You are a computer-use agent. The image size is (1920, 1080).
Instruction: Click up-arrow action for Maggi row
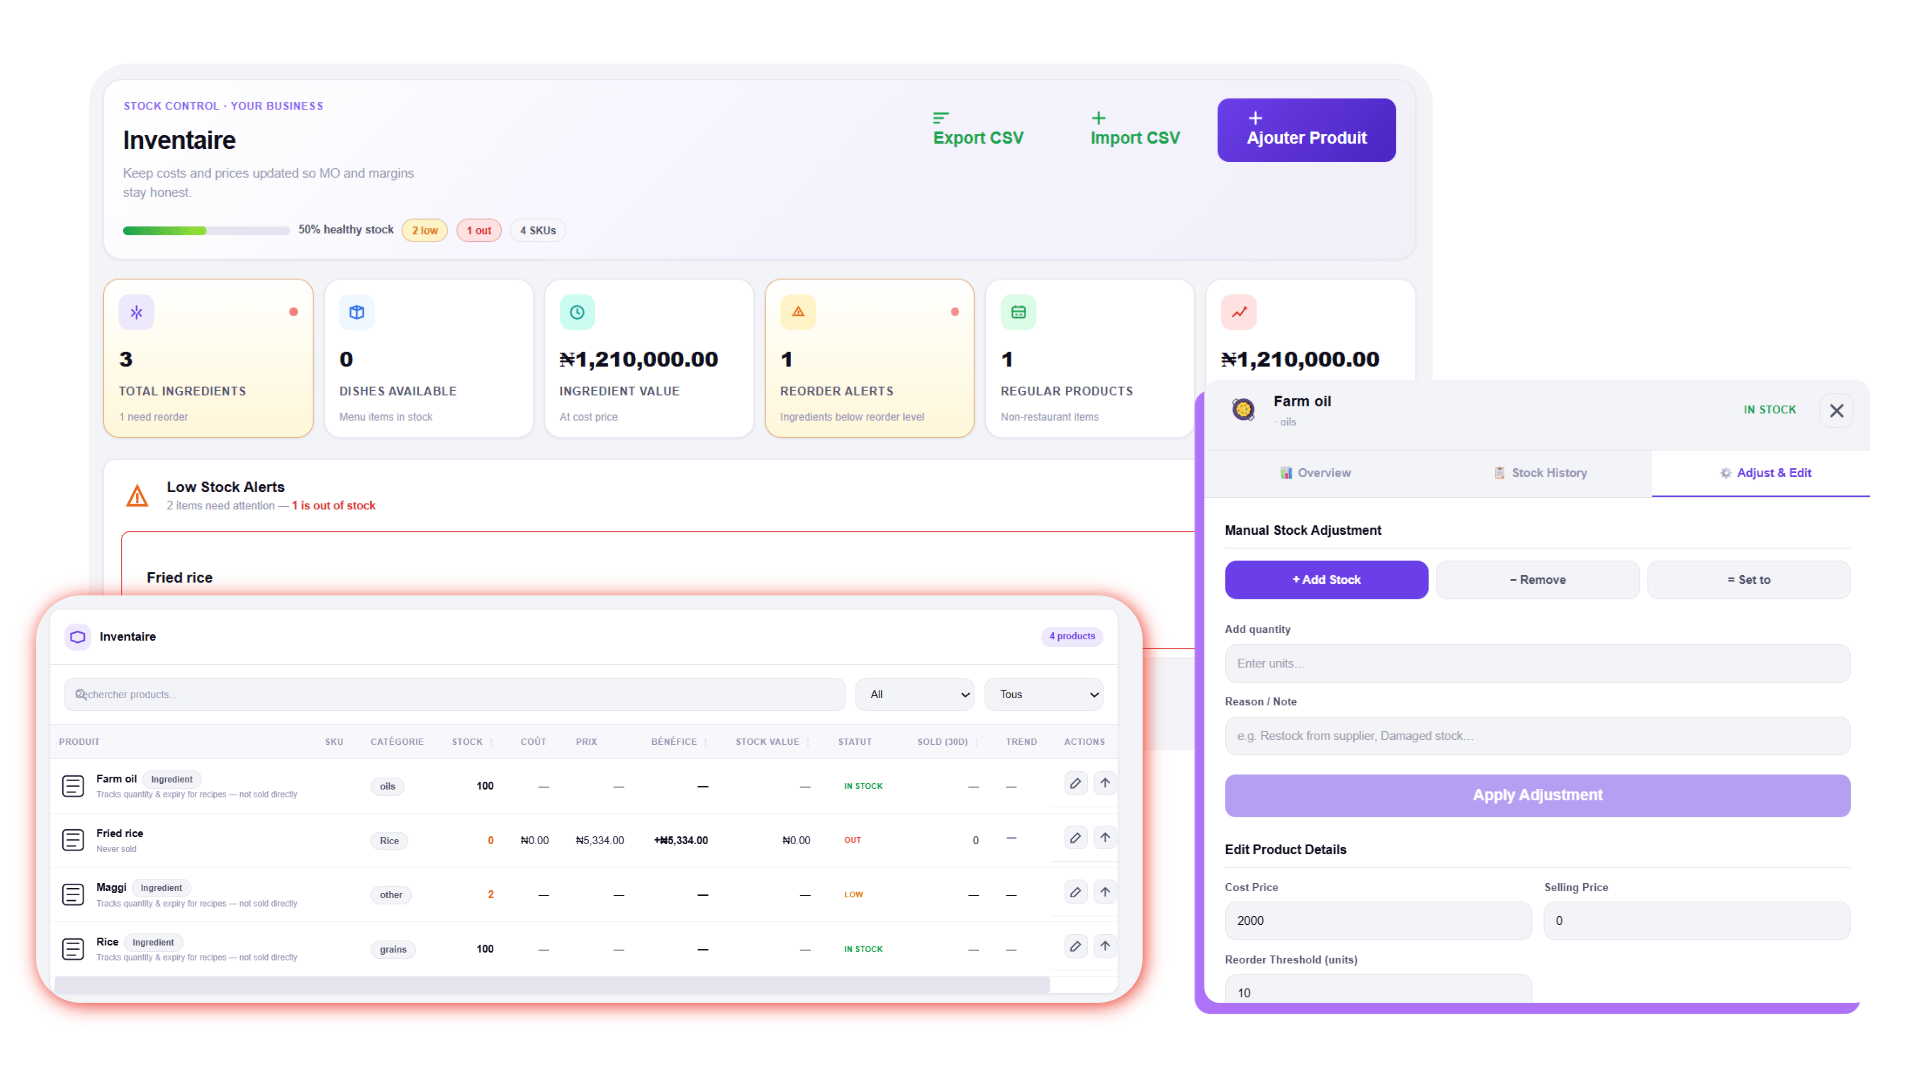[1105, 892]
